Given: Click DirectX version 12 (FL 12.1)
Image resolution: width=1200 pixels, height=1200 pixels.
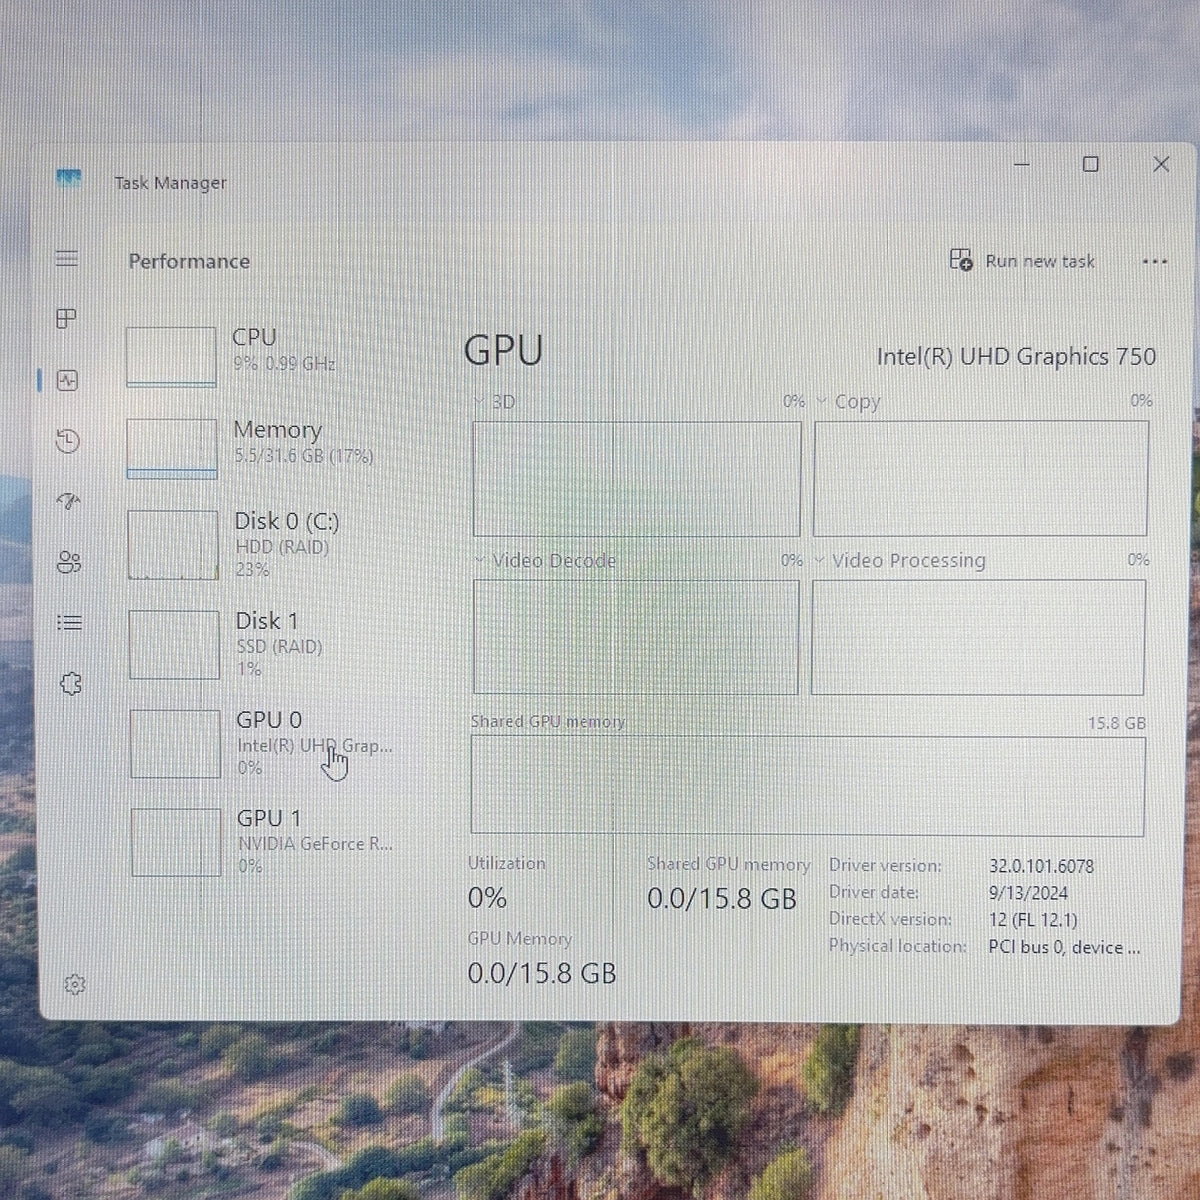Looking at the screenshot, I should pos(1033,920).
